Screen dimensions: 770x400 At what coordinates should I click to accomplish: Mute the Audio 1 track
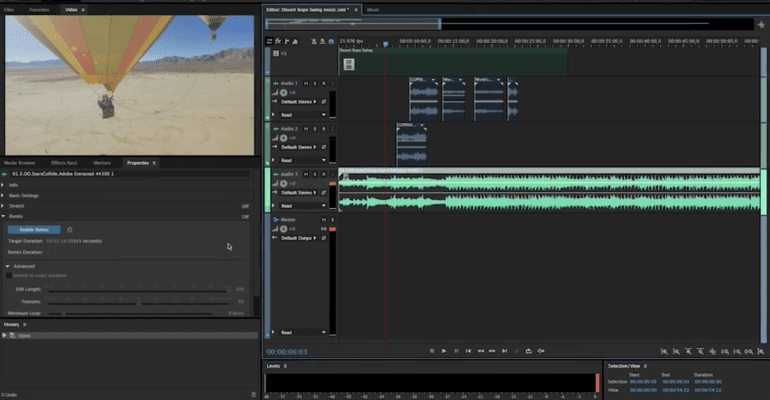[306, 83]
